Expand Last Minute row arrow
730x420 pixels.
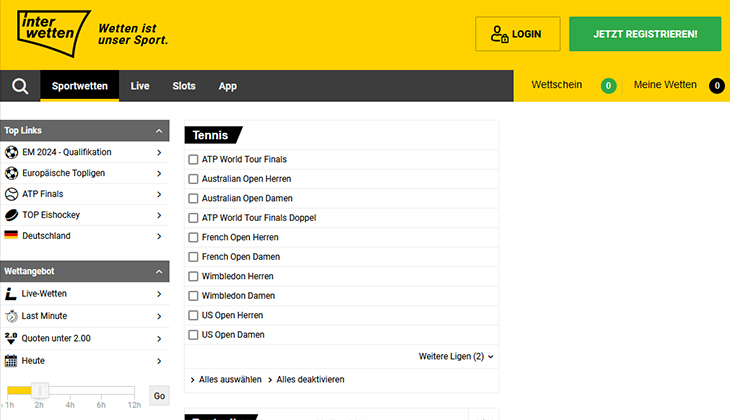tap(159, 317)
